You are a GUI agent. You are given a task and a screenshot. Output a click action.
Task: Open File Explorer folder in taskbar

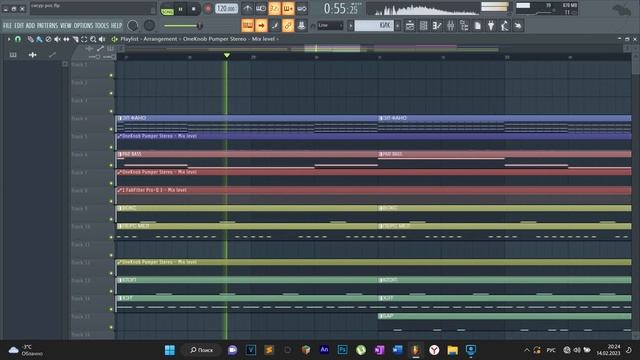click(x=452, y=350)
